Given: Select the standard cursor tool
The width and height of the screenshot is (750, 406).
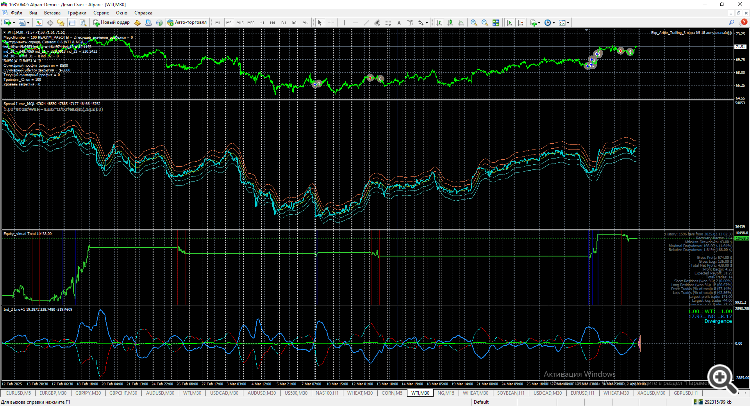Looking at the screenshot, I should point(320,22).
